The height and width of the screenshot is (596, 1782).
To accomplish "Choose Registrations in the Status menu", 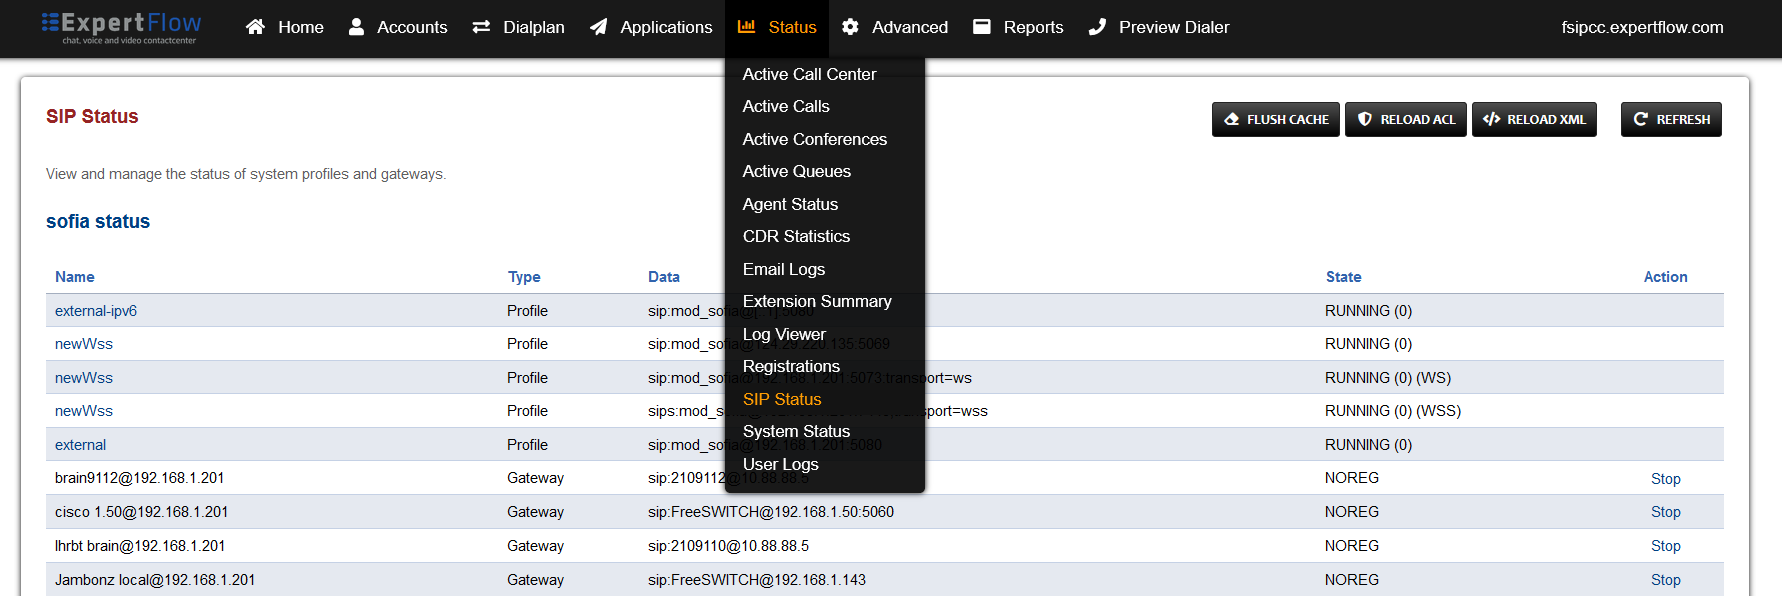I will point(791,366).
